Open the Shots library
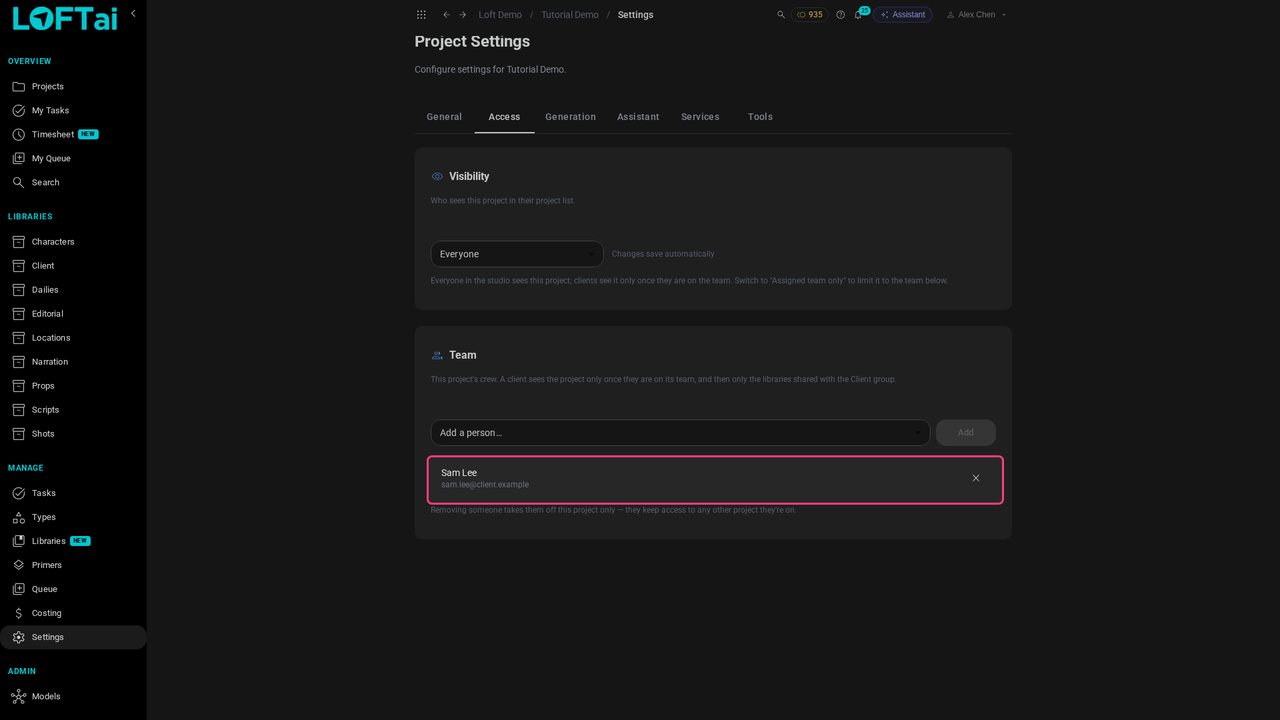Image resolution: width=1280 pixels, height=720 pixels. click(73, 434)
